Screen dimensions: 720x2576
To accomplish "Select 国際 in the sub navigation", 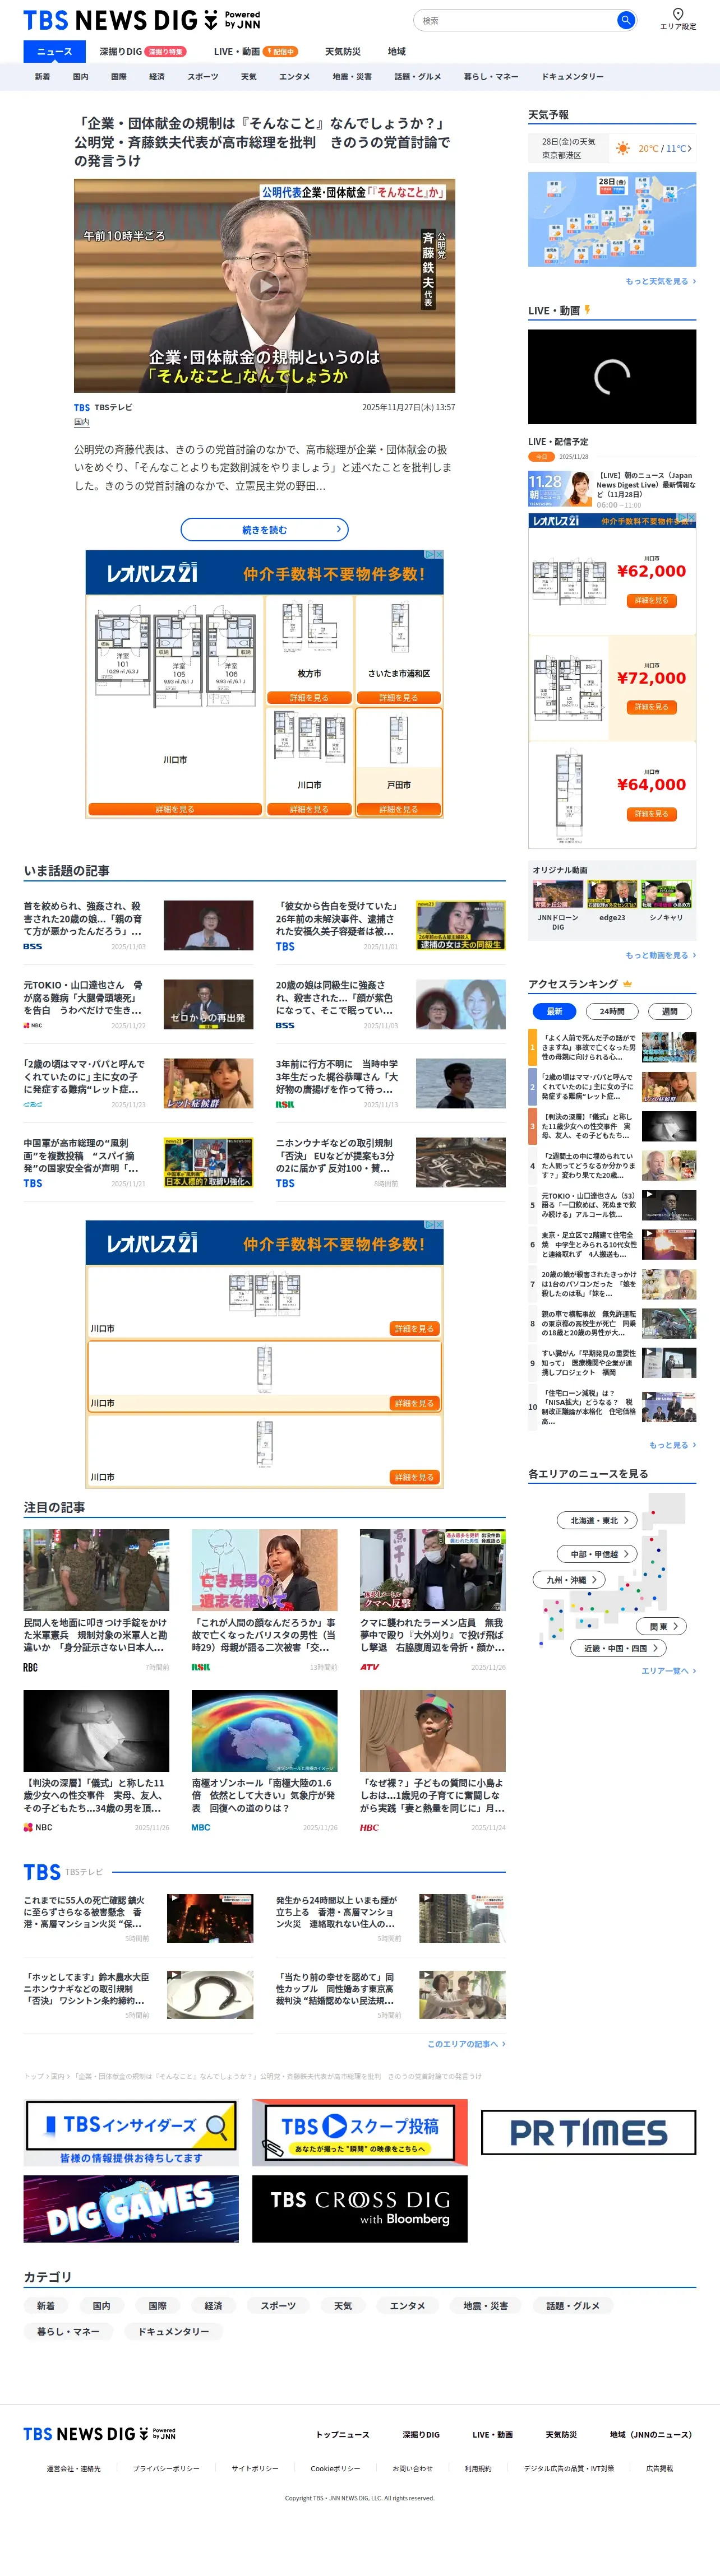I will pyautogui.click(x=118, y=76).
